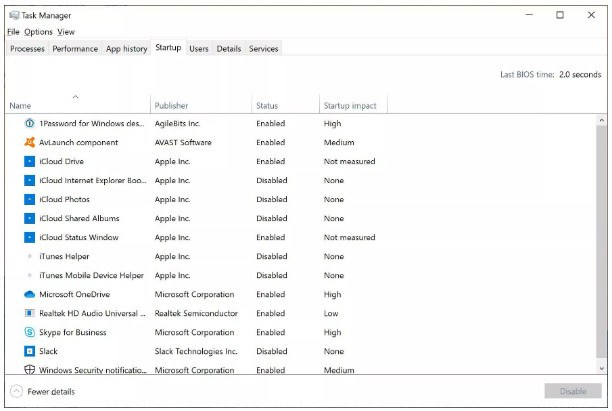612x411 pixels.
Task: Click Not measured in iCloud Drive row
Action: click(349, 161)
